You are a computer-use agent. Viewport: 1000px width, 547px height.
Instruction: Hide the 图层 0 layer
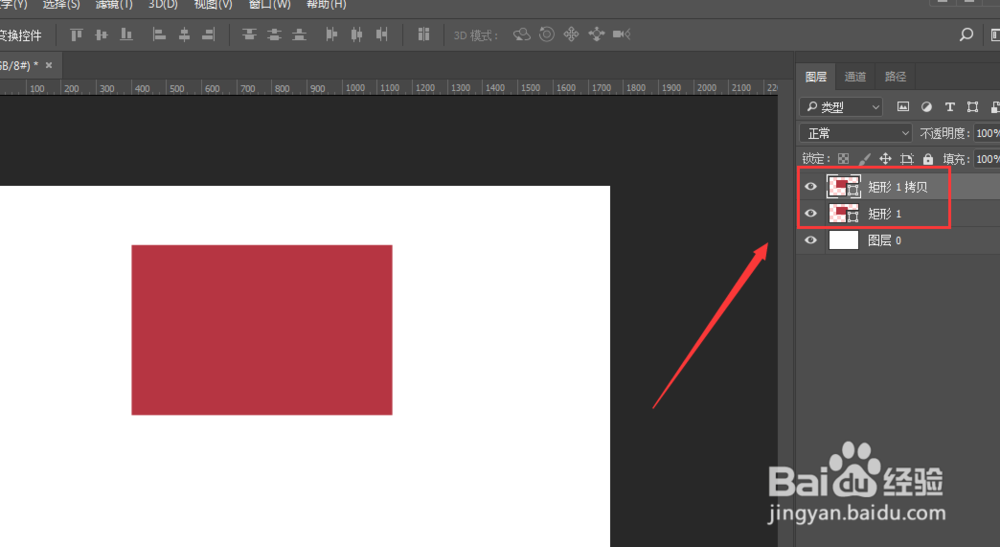click(x=811, y=240)
